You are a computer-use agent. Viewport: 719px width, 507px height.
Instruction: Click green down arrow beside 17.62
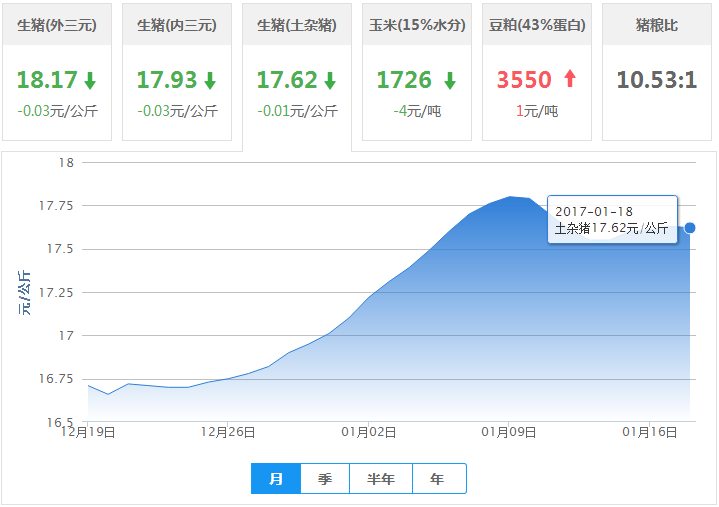pyautogui.click(x=330, y=80)
